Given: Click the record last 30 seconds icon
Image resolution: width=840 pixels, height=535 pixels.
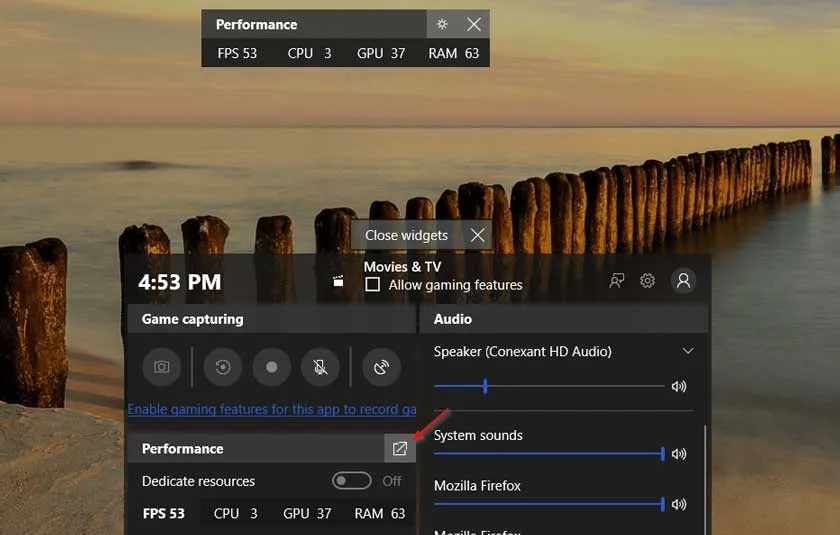Looking at the screenshot, I should pyautogui.click(x=223, y=367).
